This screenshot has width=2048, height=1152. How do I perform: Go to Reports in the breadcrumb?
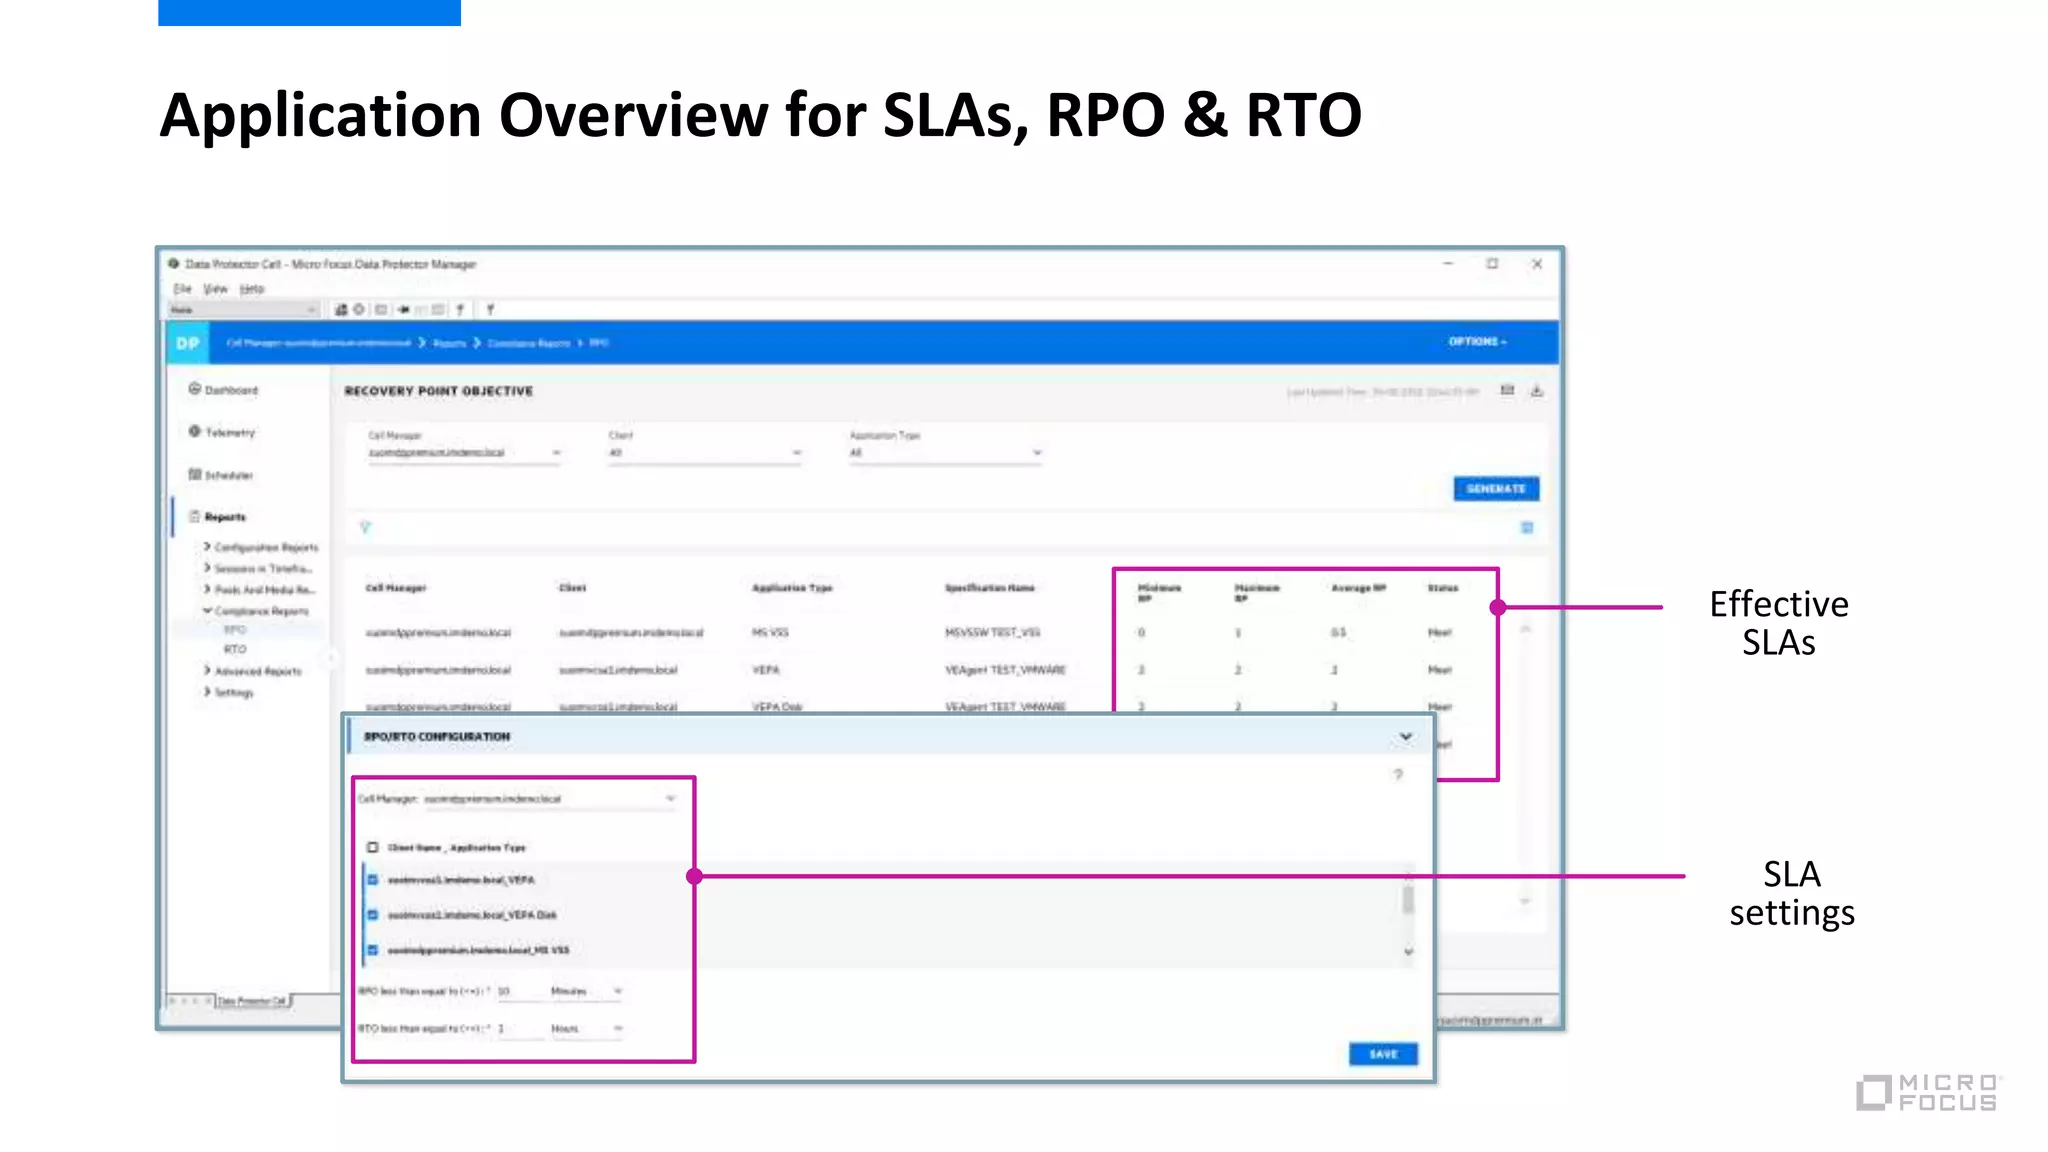(449, 343)
